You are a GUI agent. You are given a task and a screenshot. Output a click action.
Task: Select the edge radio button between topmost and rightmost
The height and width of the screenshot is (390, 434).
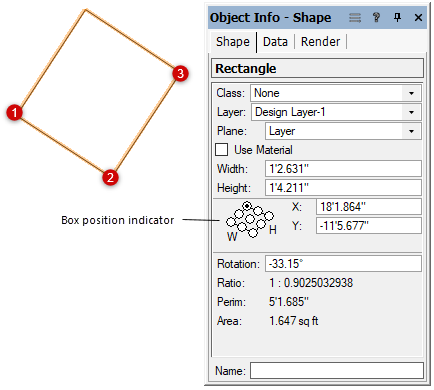click(x=258, y=211)
